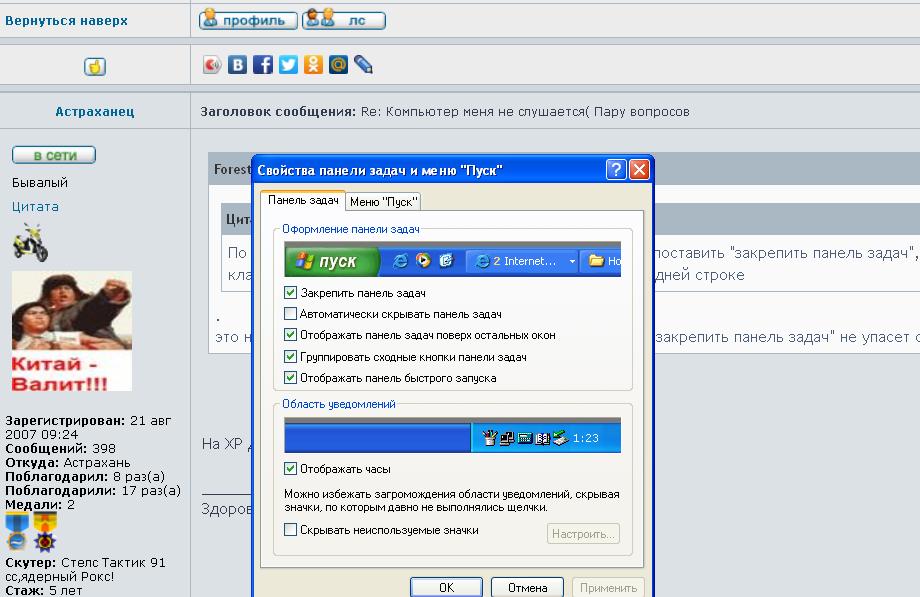This screenshot has width=920, height=597.
Task: Select the Панель задач tab
Action: point(303,201)
